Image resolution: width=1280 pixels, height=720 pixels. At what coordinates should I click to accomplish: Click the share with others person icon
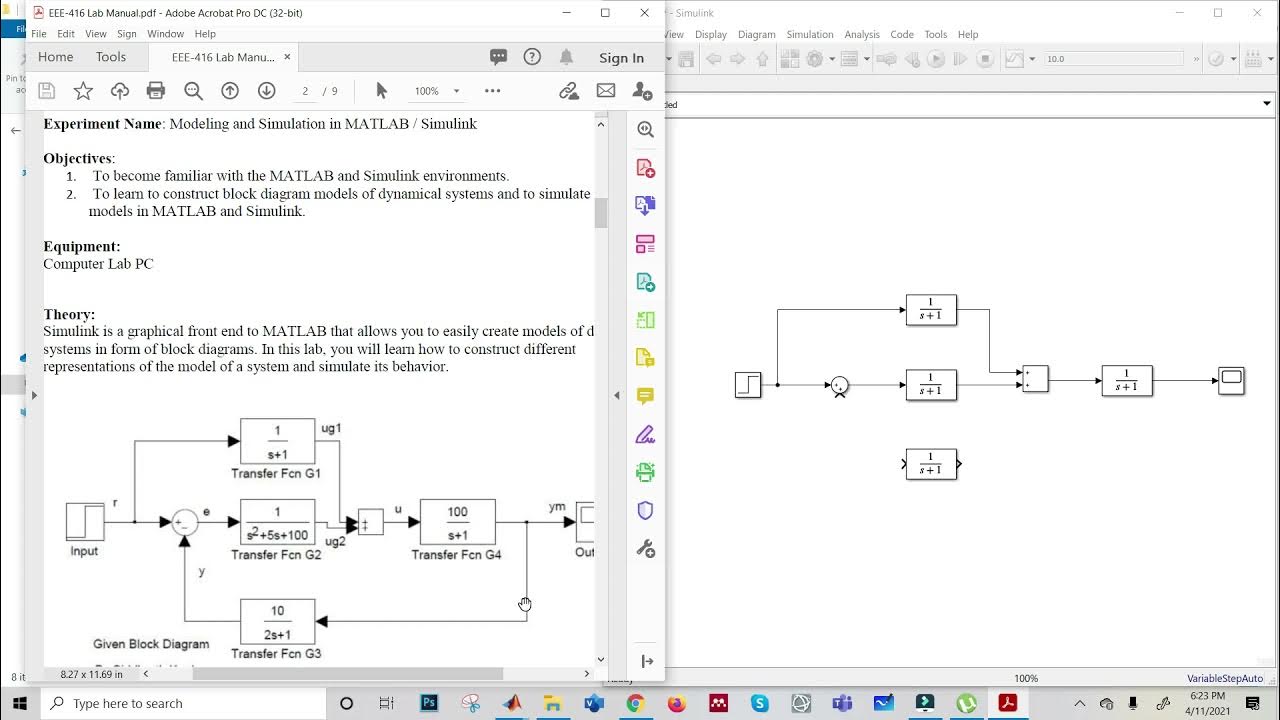click(642, 91)
